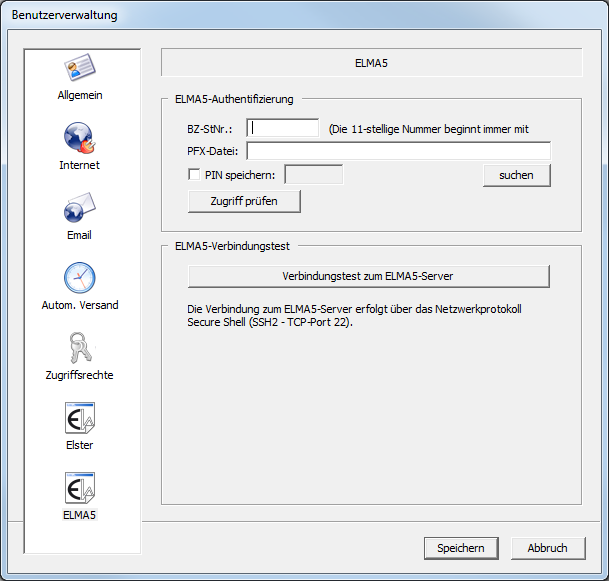Focus the PFX-Datei path field
The image size is (609, 581).
(398, 151)
